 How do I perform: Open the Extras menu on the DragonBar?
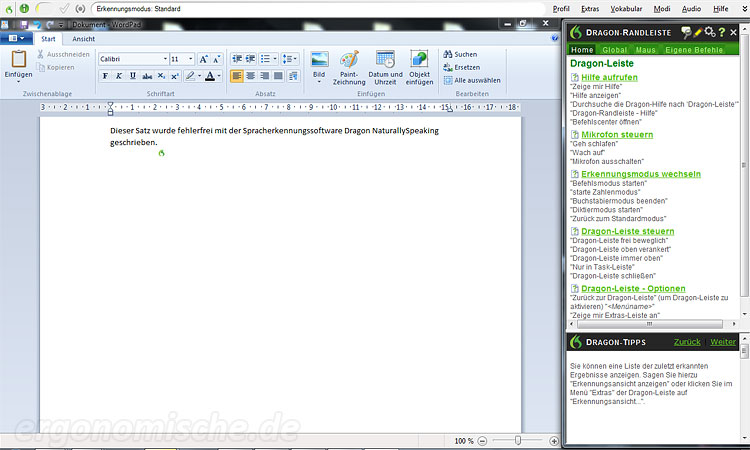[x=590, y=9]
